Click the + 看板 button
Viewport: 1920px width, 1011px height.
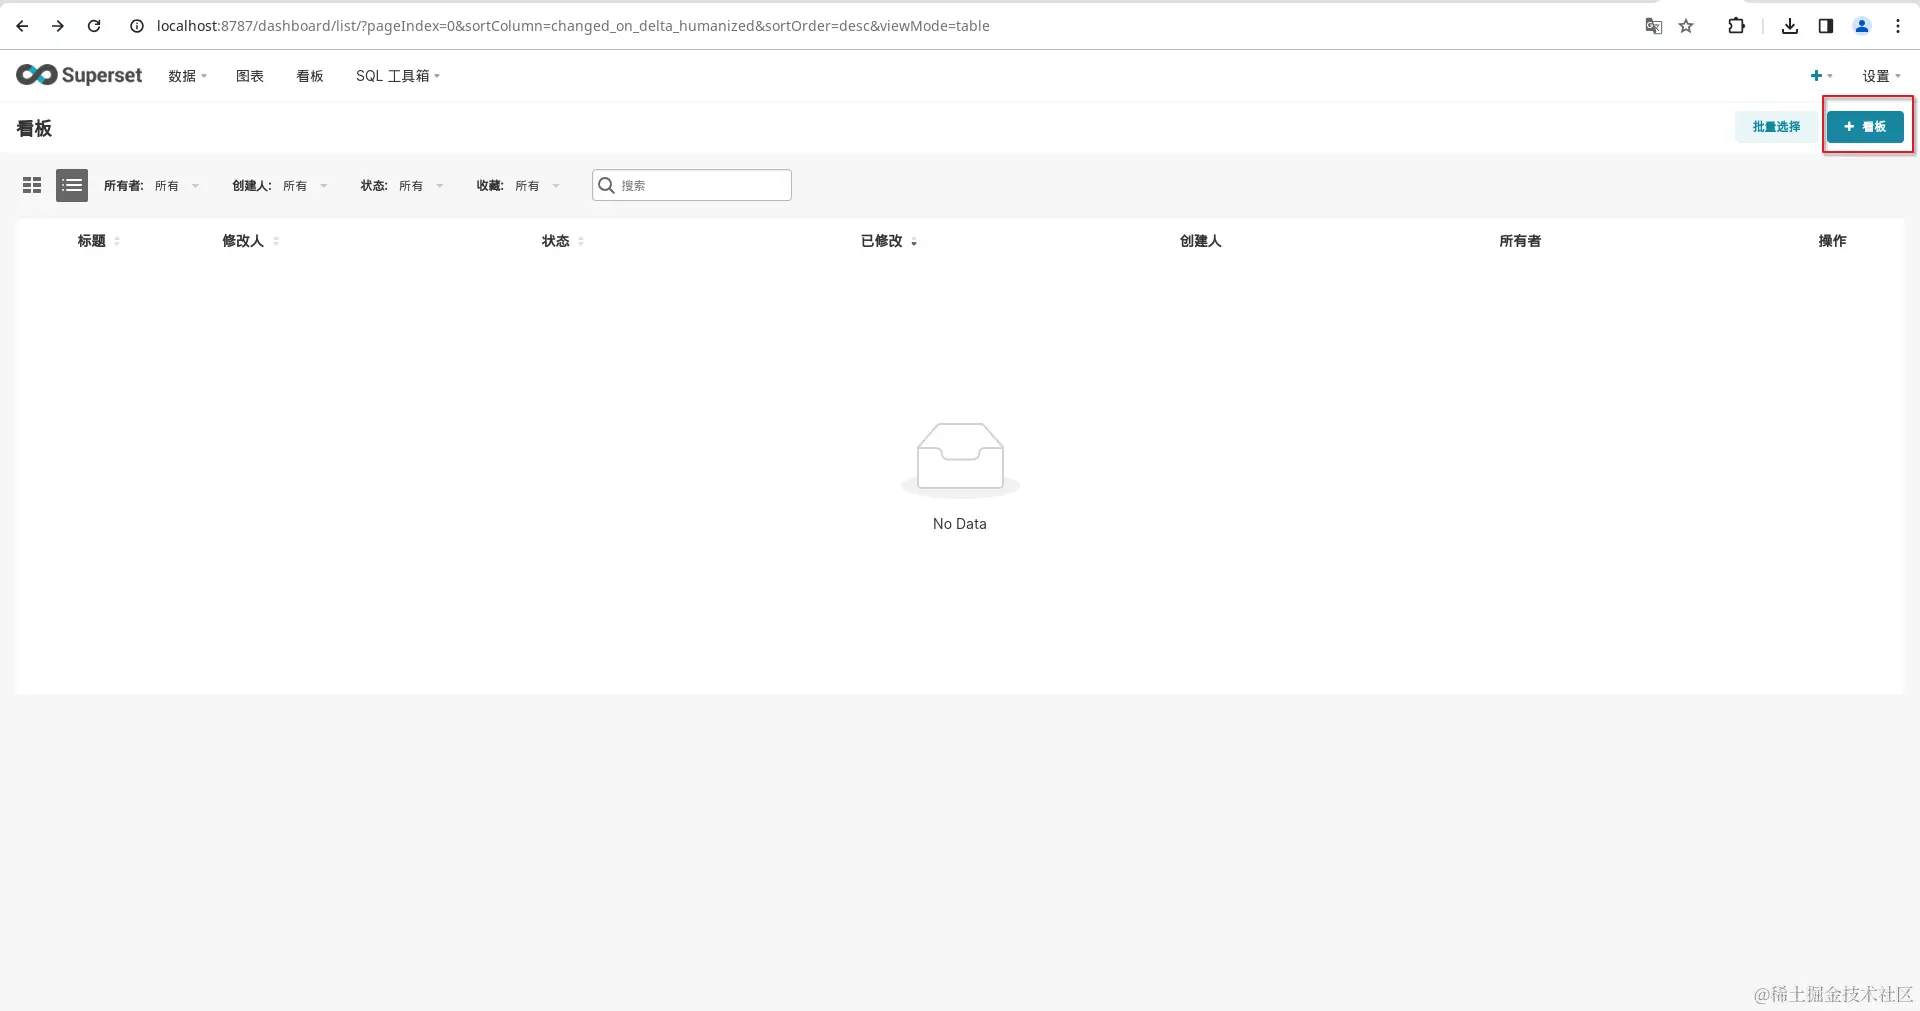[x=1865, y=127]
